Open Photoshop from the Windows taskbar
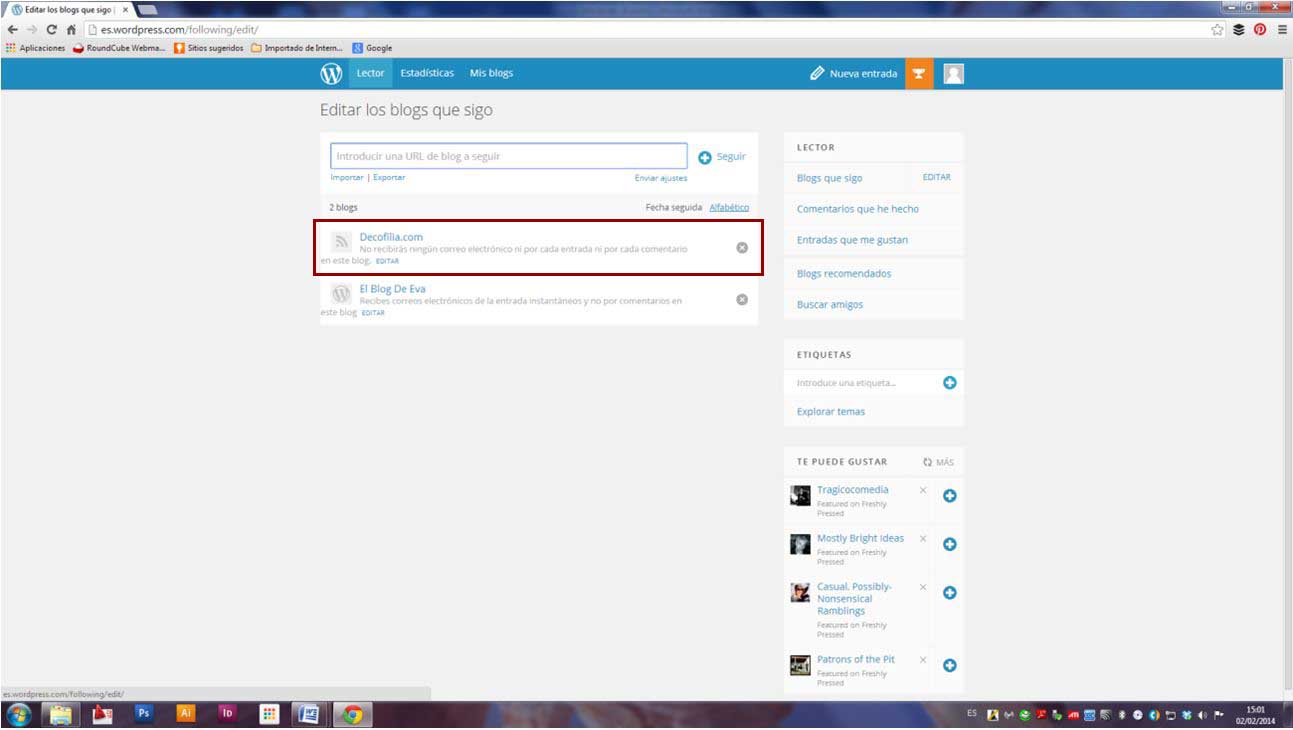The image size is (1293, 730). coord(144,714)
